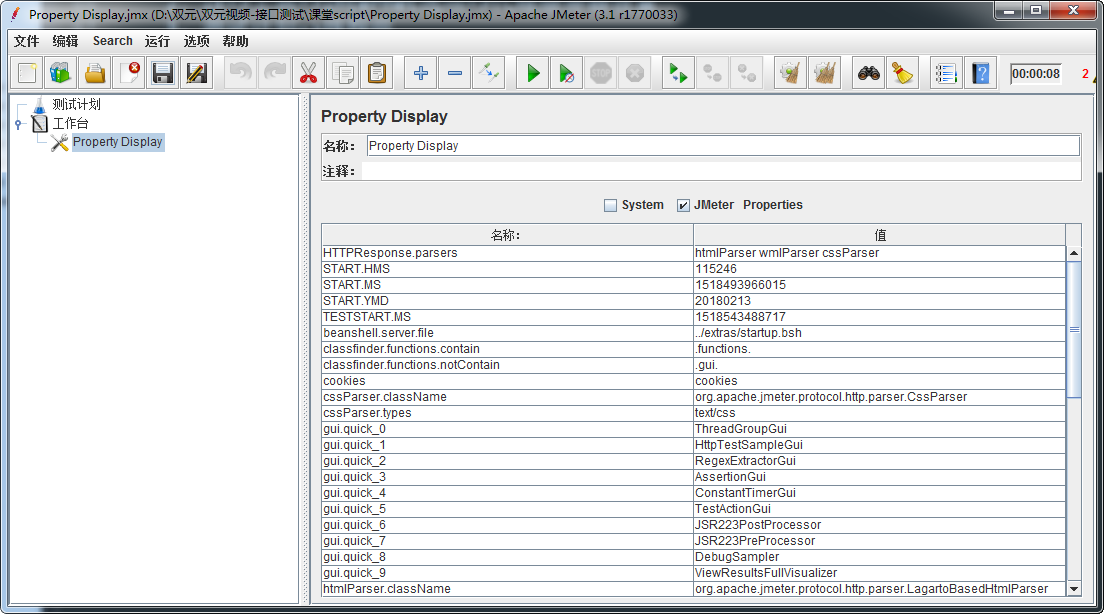Click the .gui. value cell
The height and width of the screenshot is (614, 1104).
879,365
